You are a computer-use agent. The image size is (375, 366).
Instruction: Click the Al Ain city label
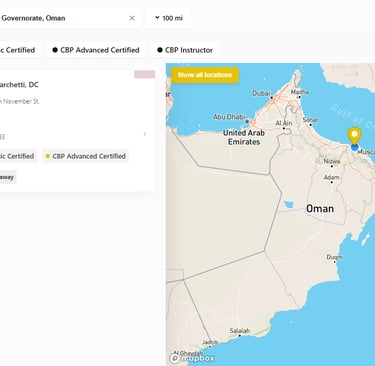pyautogui.click(x=284, y=123)
